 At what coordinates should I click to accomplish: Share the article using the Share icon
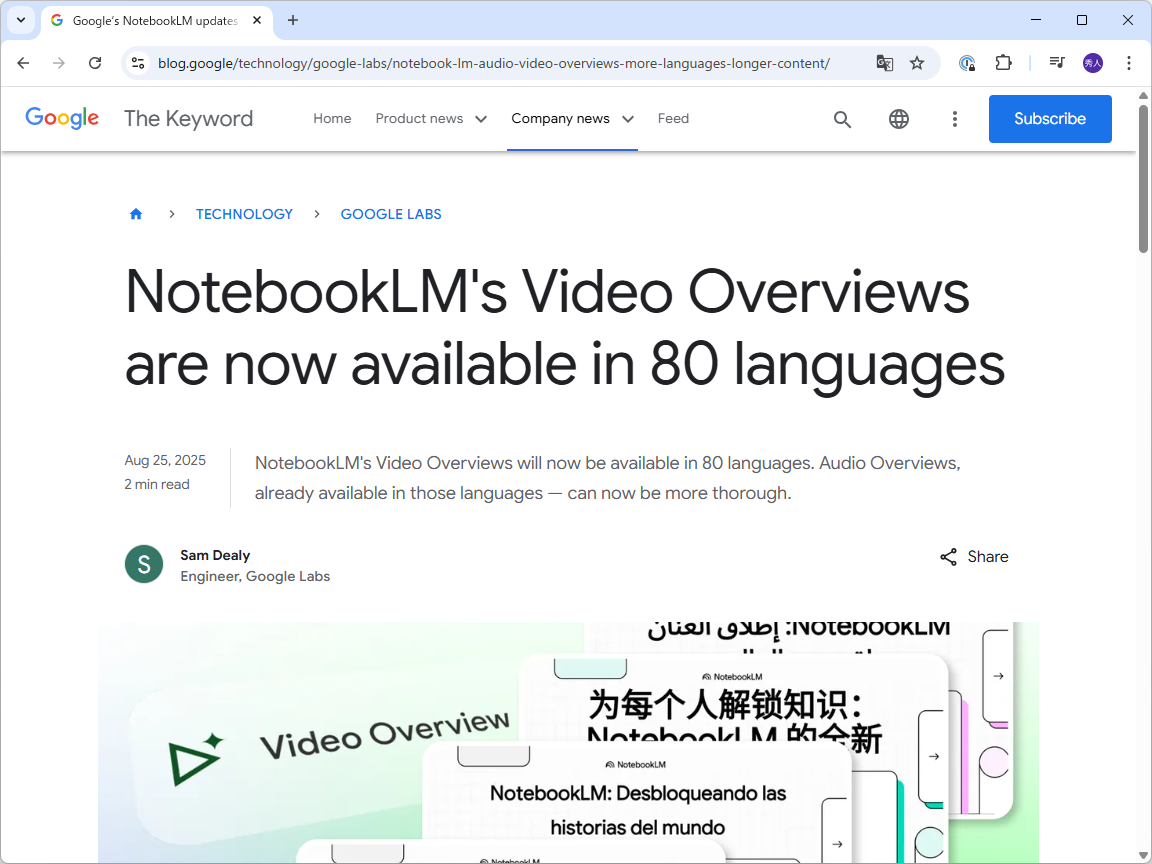tap(948, 556)
